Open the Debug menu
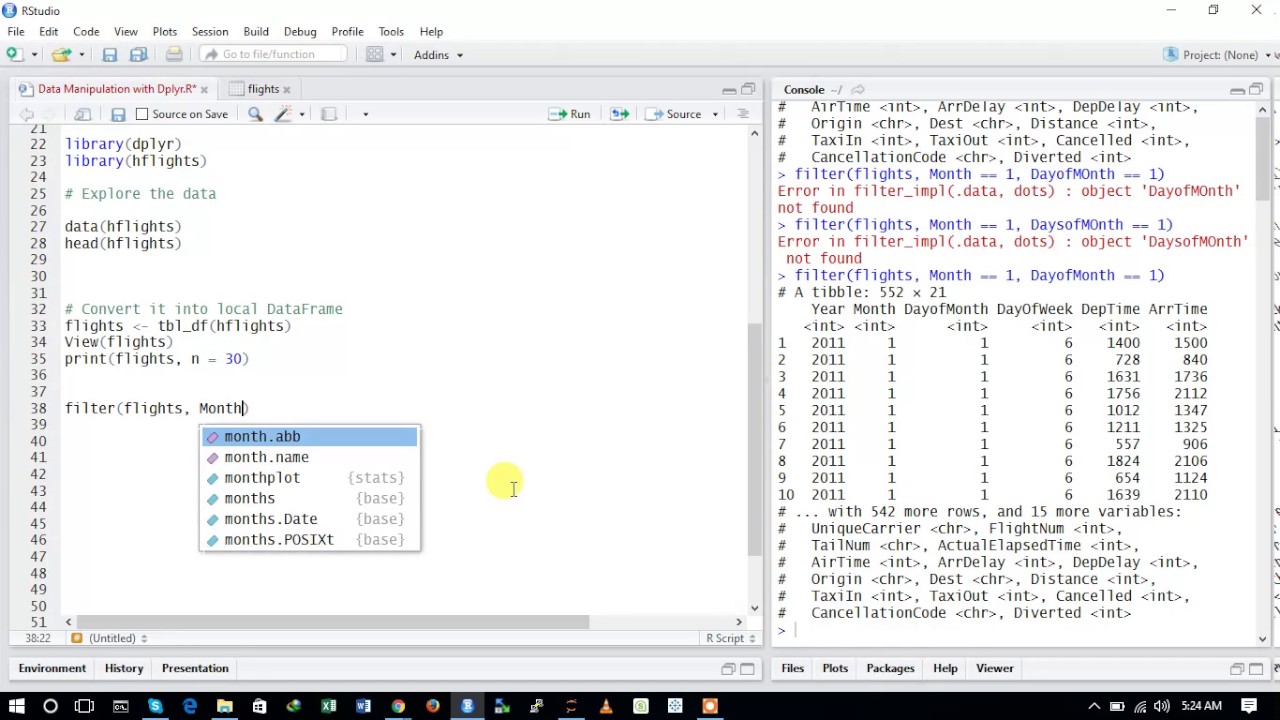The width and height of the screenshot is (1280, 720). pyautogui.click(x=300, y=31)
